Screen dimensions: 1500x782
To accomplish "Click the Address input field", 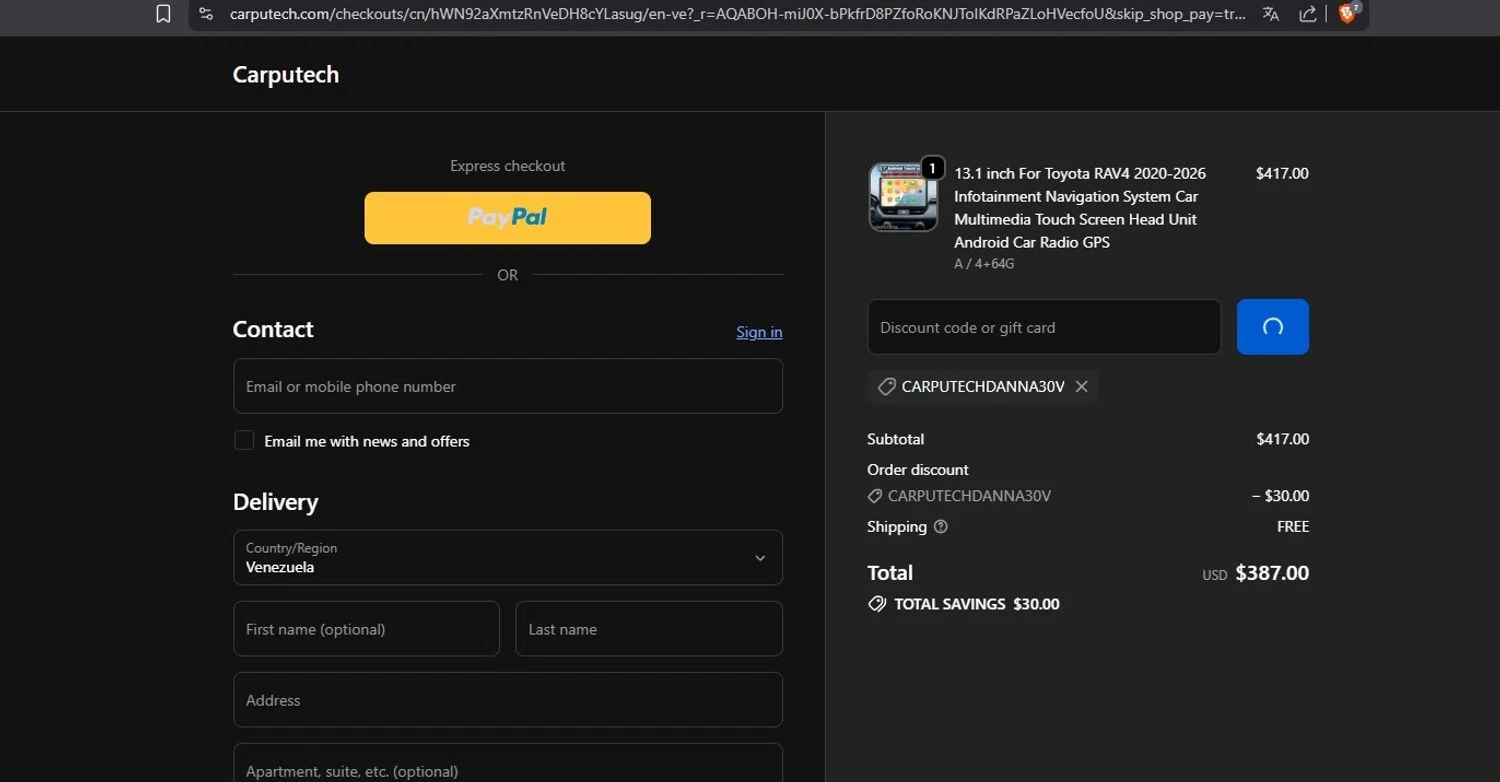I will click(508, 700).
